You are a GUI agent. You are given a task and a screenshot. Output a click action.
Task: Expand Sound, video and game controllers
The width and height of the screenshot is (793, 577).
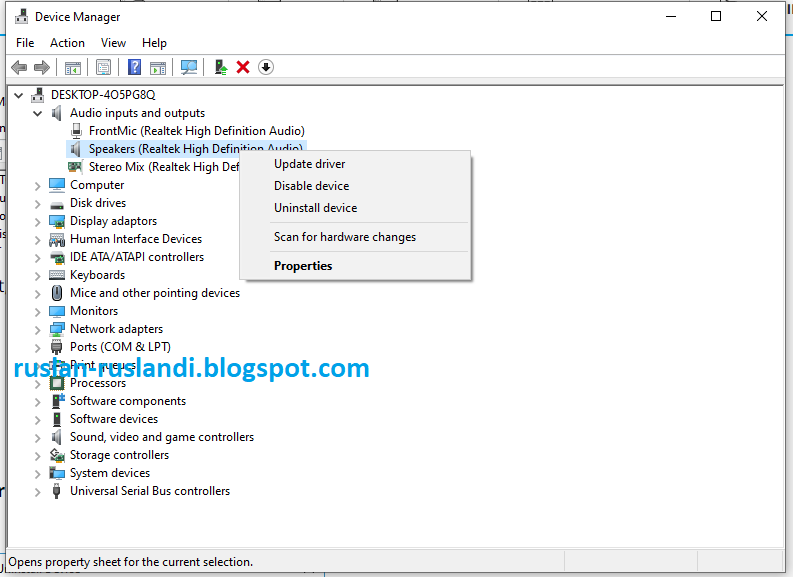(37, 438)
